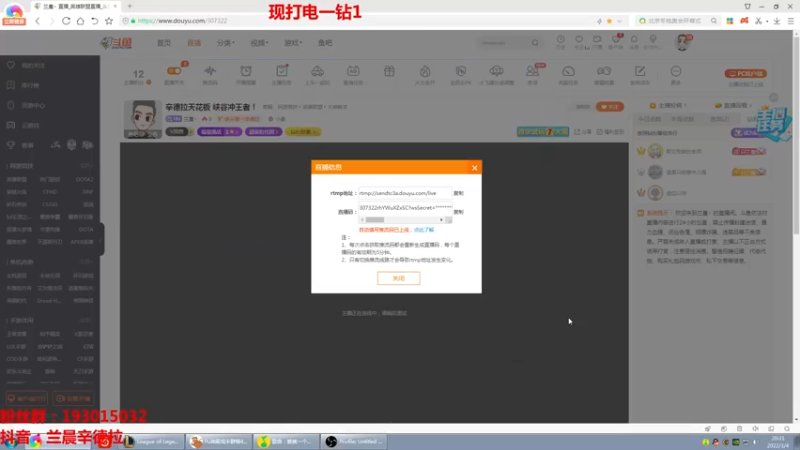Open the car icon streamer tool
Screen dimensions: 800x450
pyautogui.click(x=317, y=73)
